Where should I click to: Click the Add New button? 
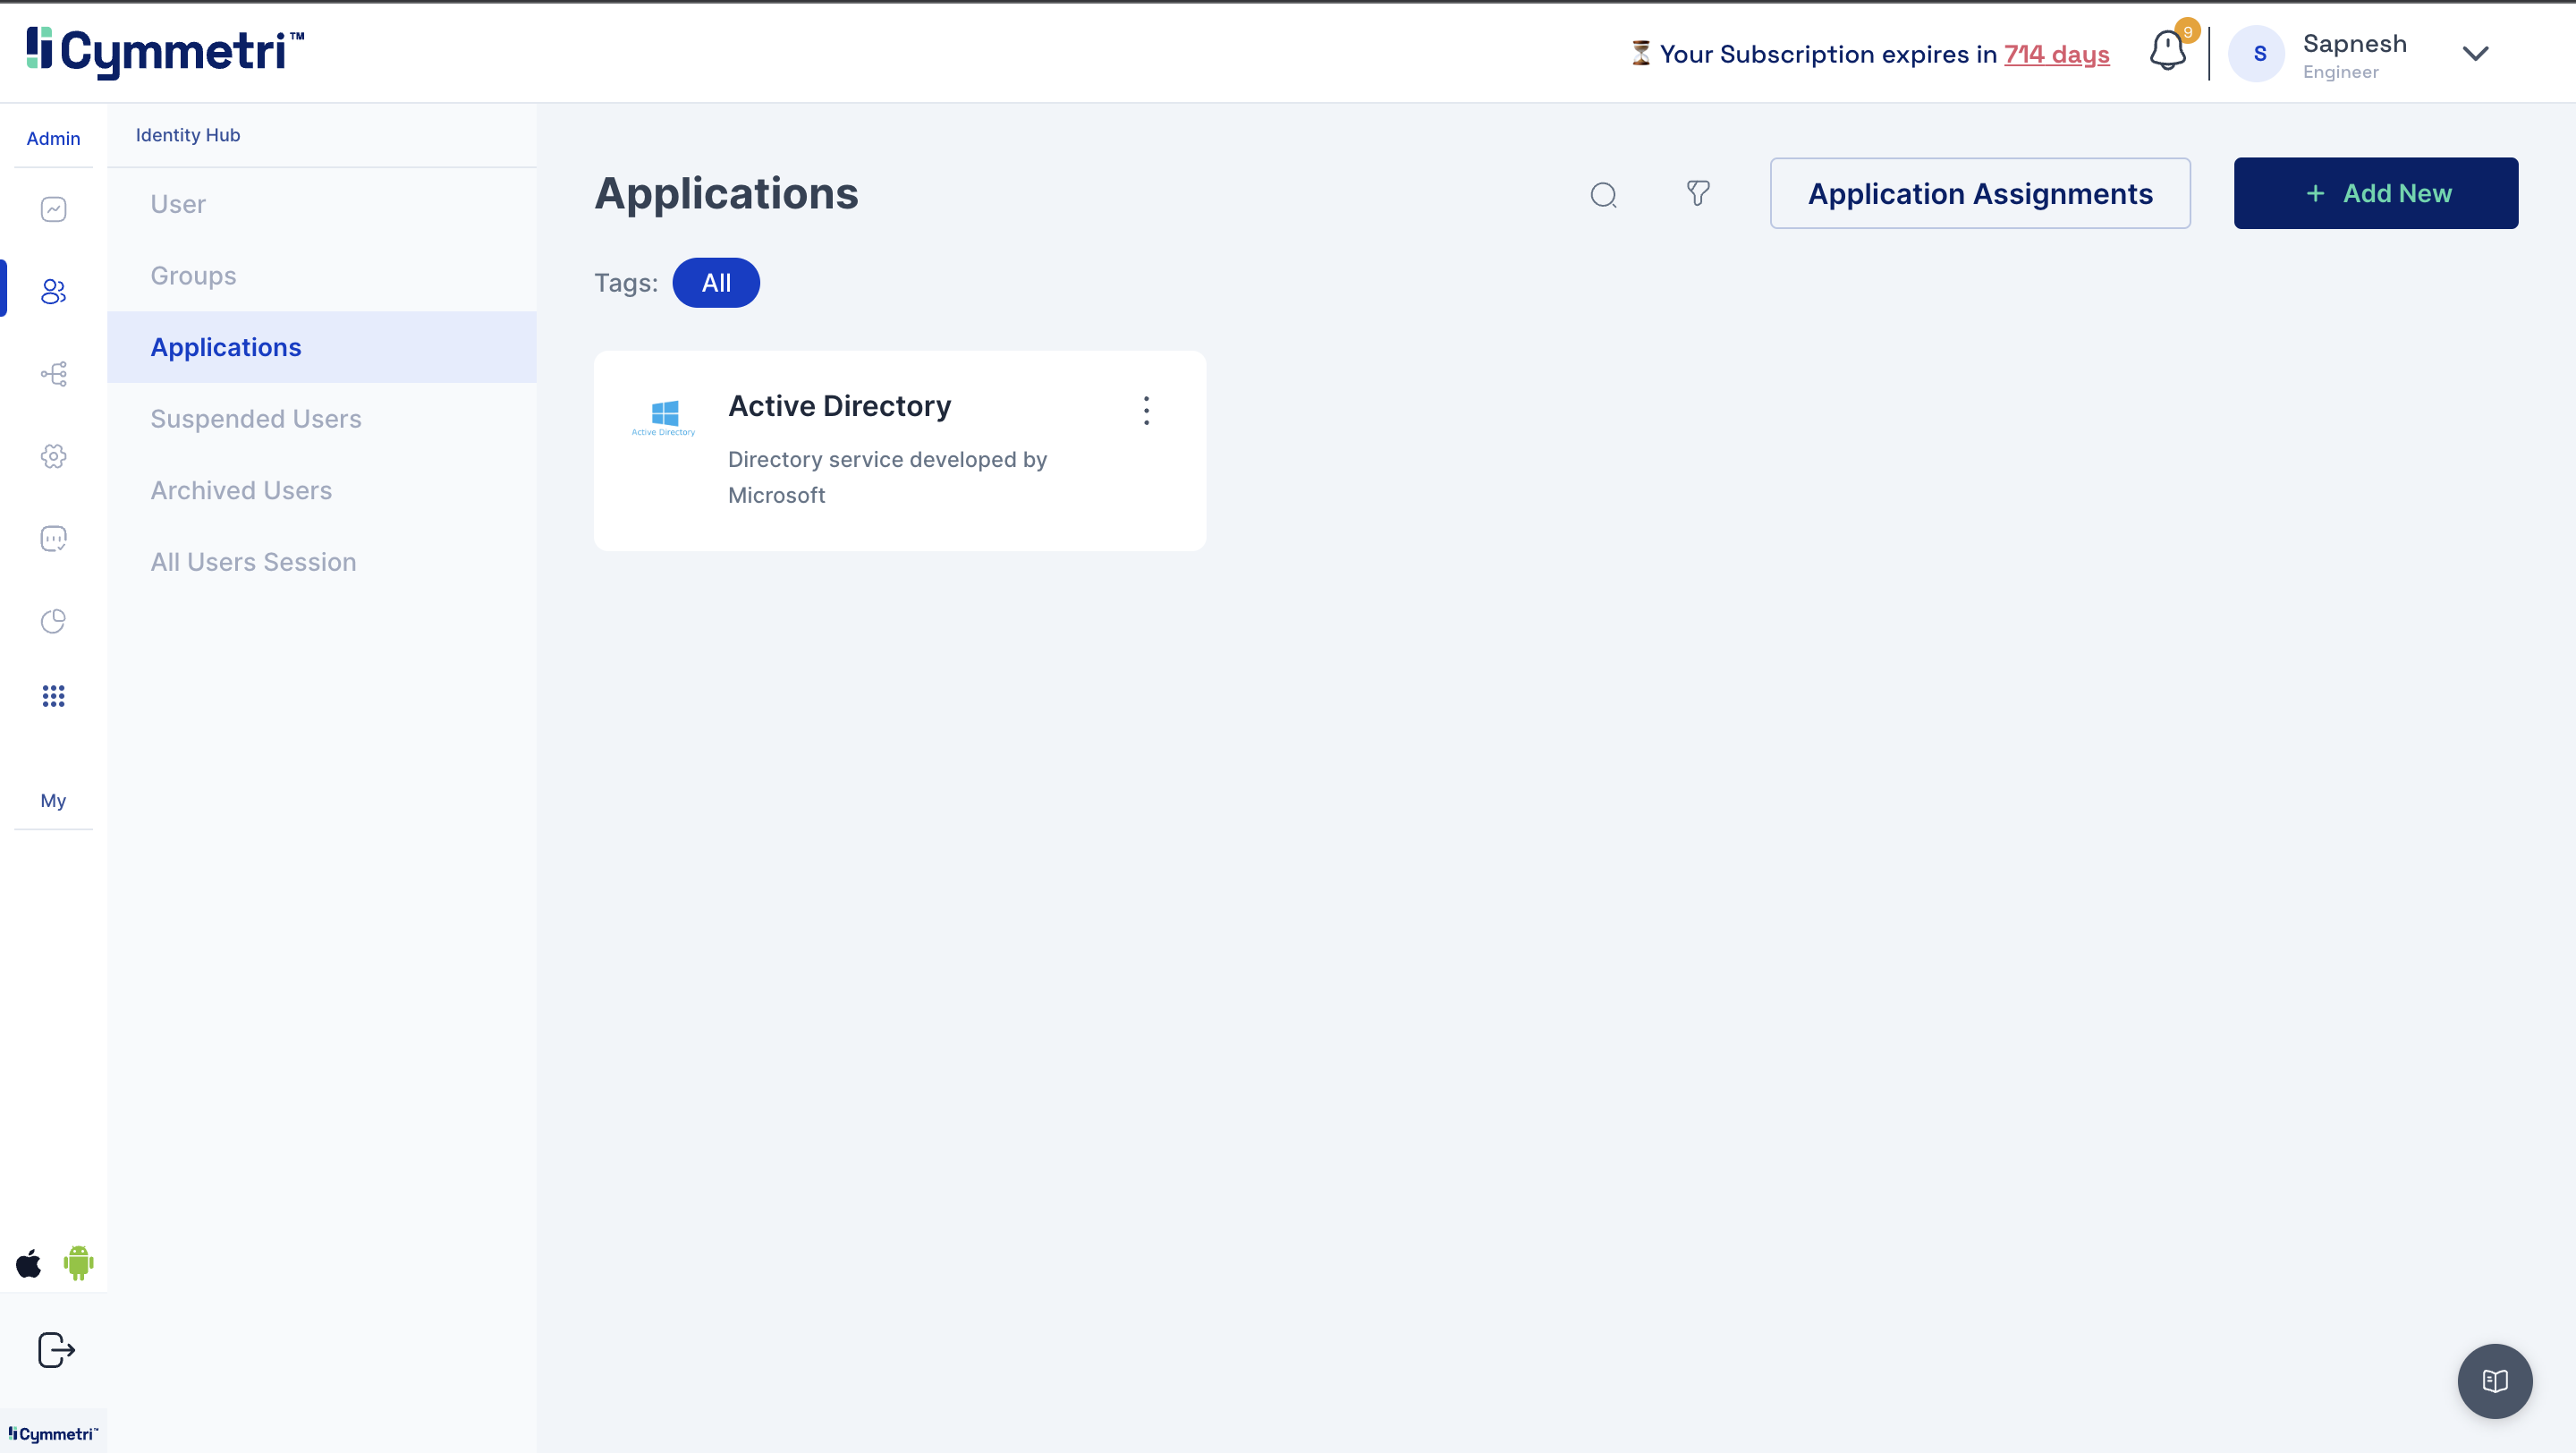point(2375,193)
